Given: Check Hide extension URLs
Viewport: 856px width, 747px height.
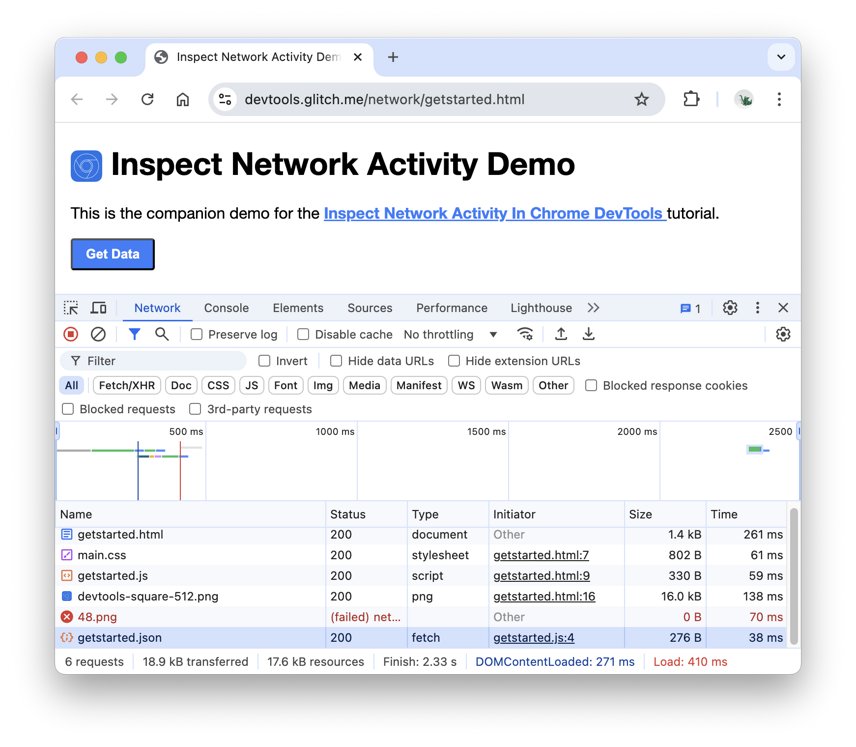Looking at the screenshot, I should click(x=454, y=361).
